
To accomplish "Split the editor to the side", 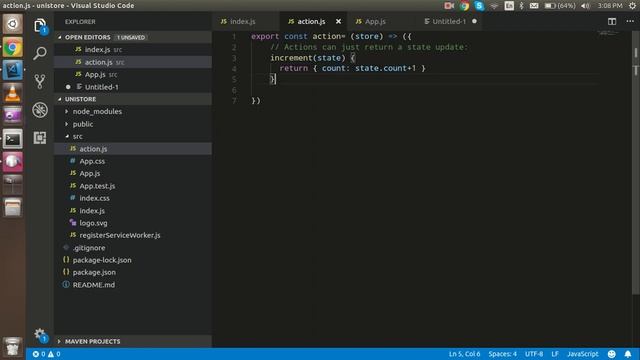I will 611,21.
